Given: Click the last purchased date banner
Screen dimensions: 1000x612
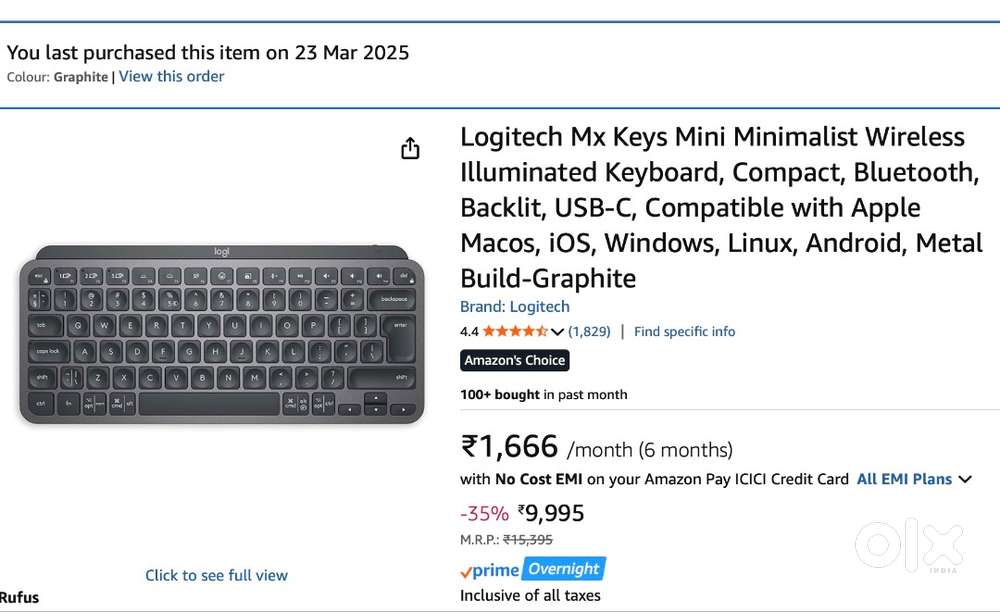Looking at the screenshot, I should [x=208, y=53].
